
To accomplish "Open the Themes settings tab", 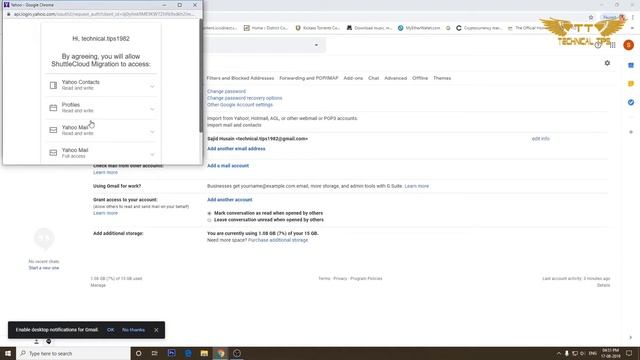I will click(x=442, y=78).
